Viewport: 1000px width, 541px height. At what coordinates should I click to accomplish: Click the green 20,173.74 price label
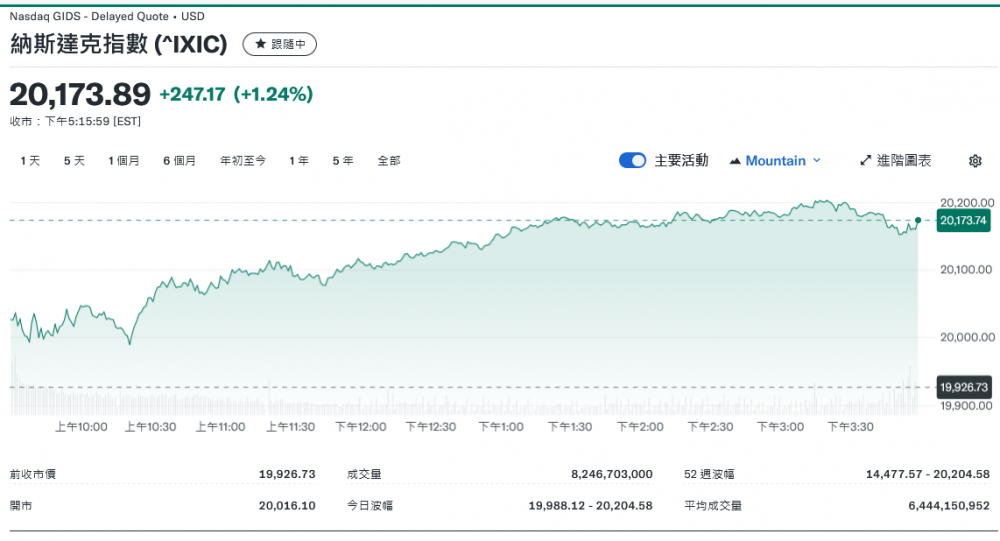[963, 221]
